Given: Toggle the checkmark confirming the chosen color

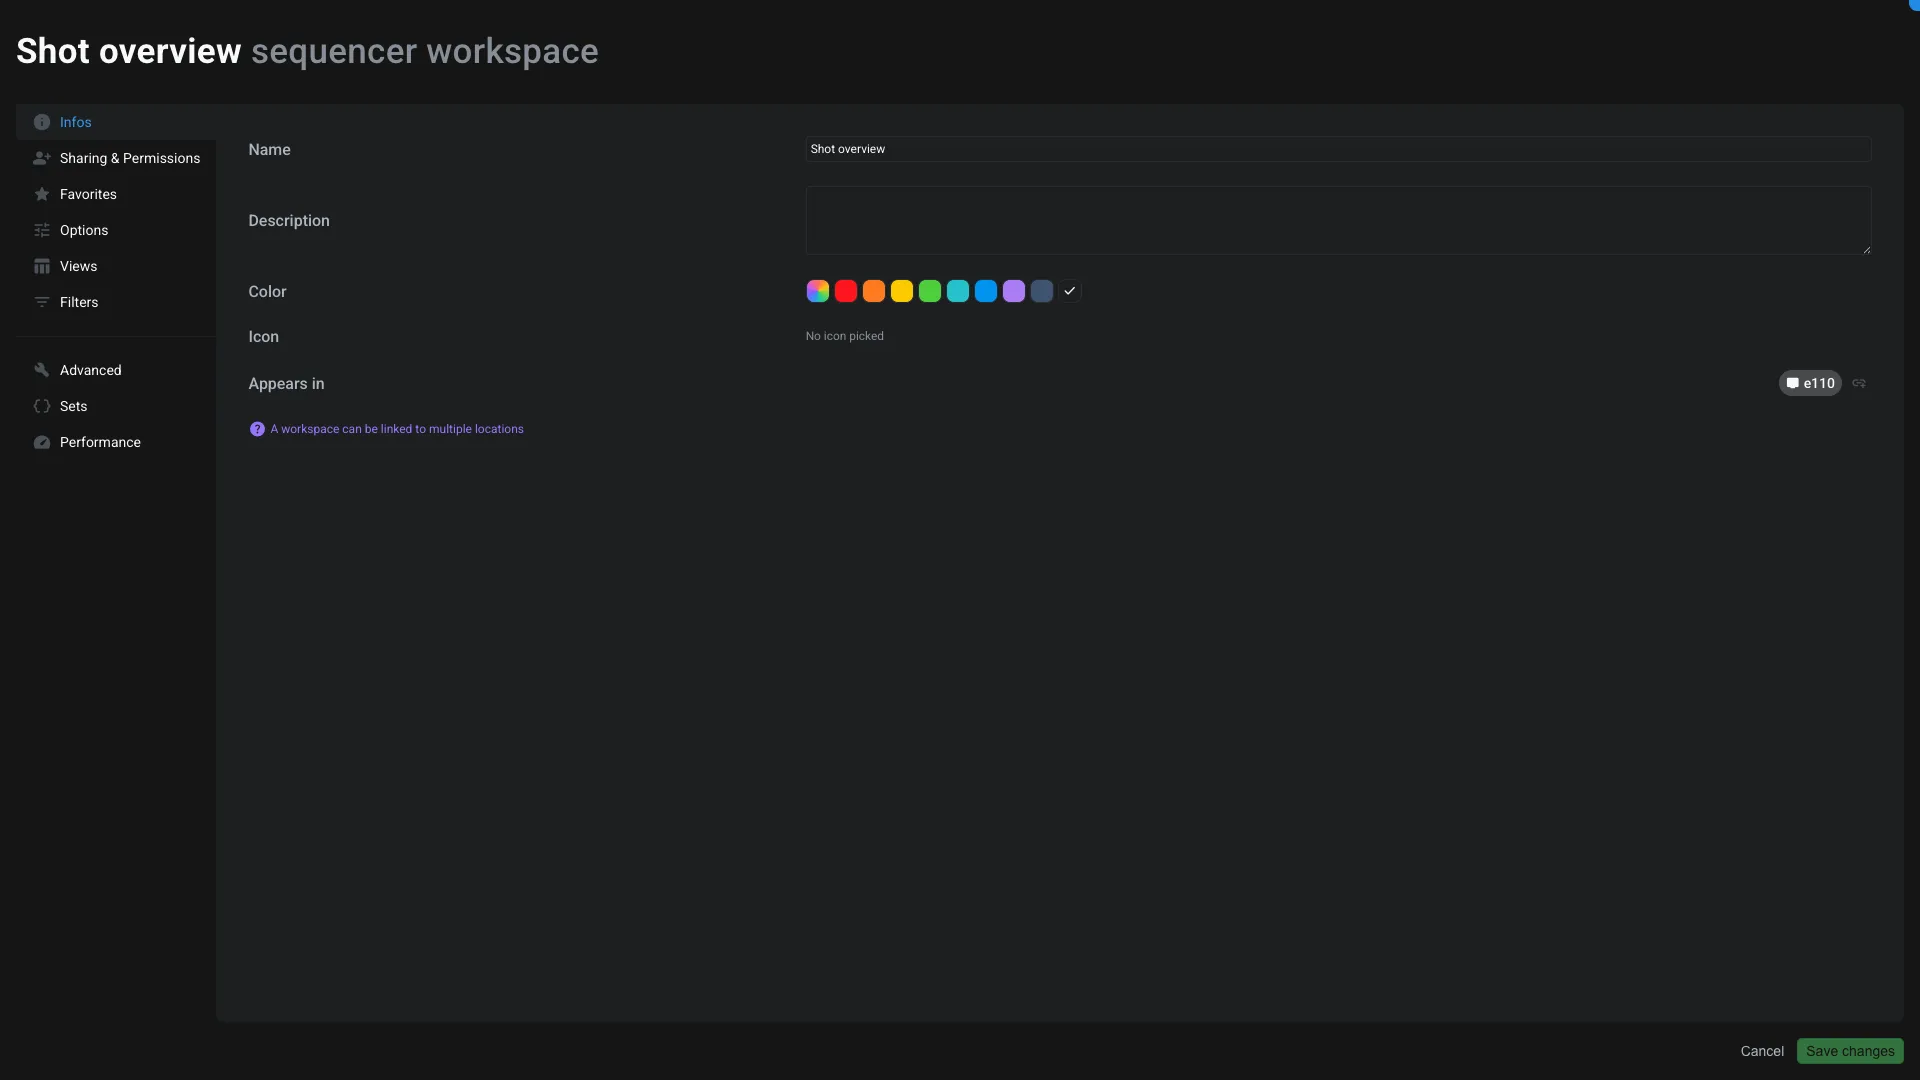Looking at the screenshot, I should click(1069, 291).
